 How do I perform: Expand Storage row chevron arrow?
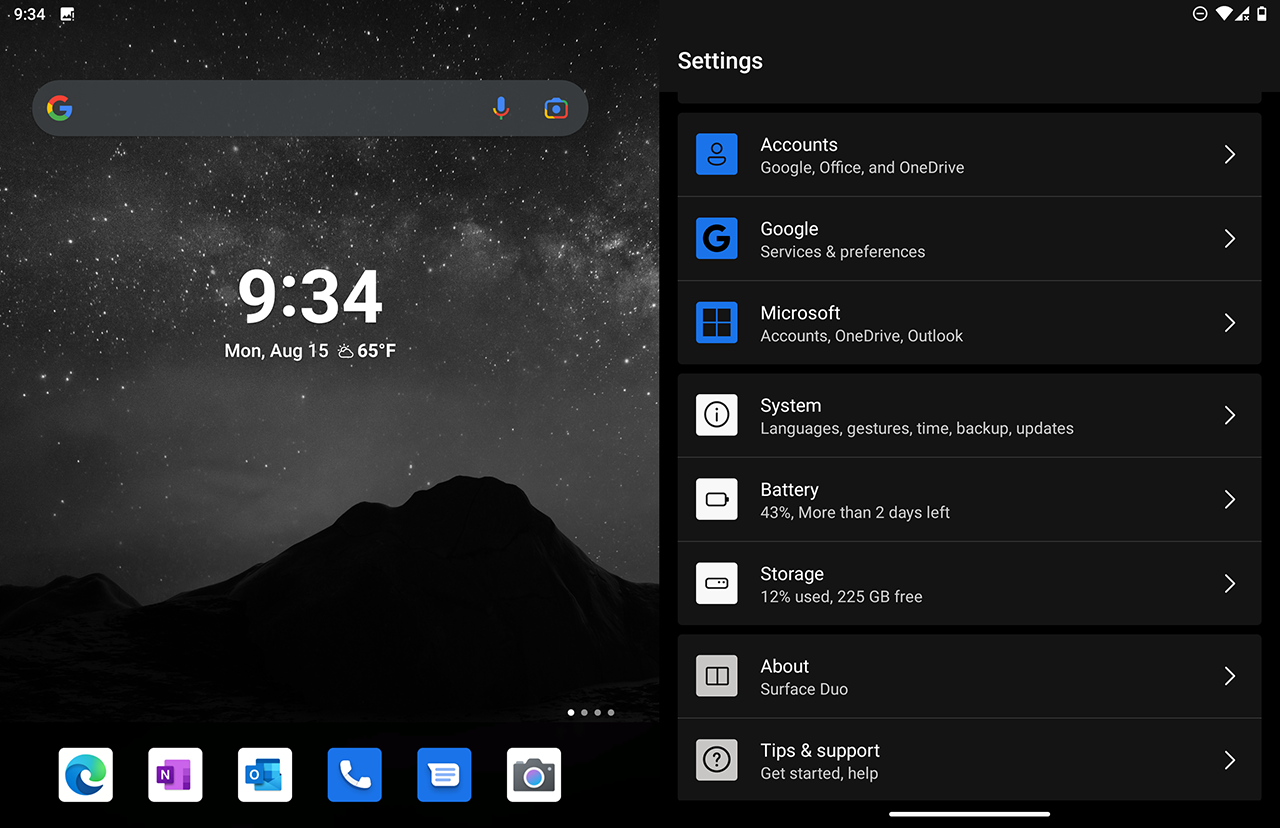[1230, 583]
